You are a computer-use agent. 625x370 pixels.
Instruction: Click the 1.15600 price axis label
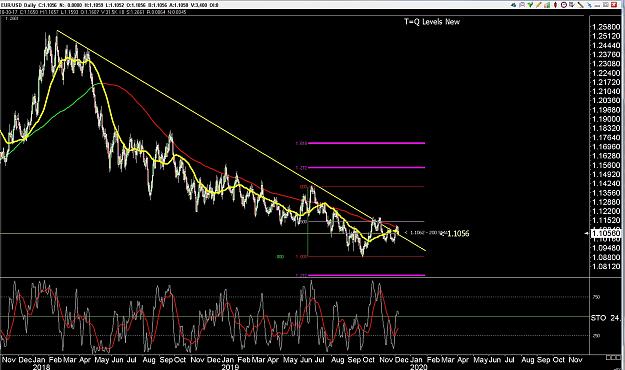click(x=606, y=165)
